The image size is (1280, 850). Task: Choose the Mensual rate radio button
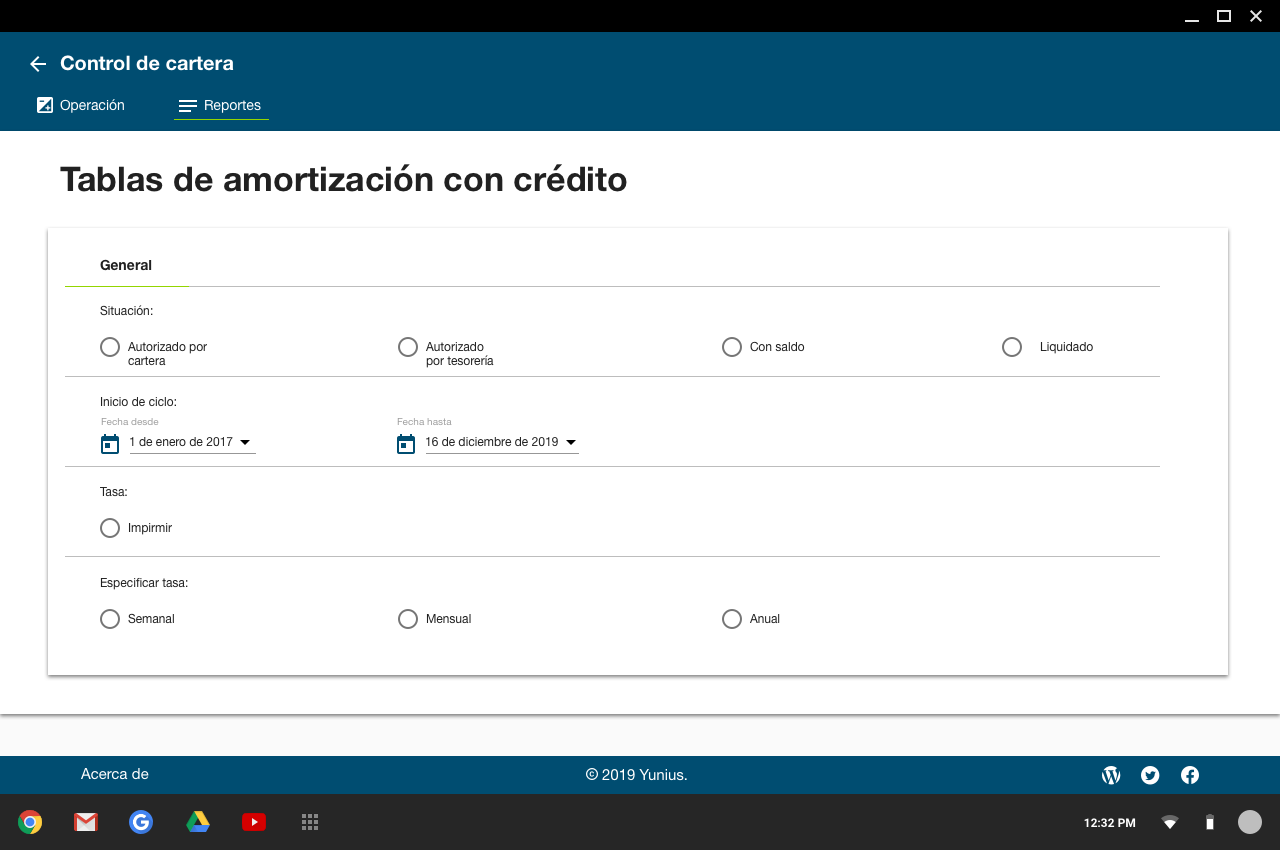click(x=408, y=619)
